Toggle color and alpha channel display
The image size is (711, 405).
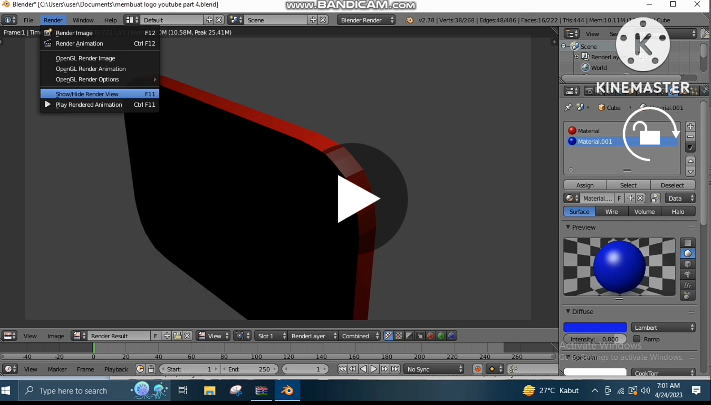click(x=389, y=336)
